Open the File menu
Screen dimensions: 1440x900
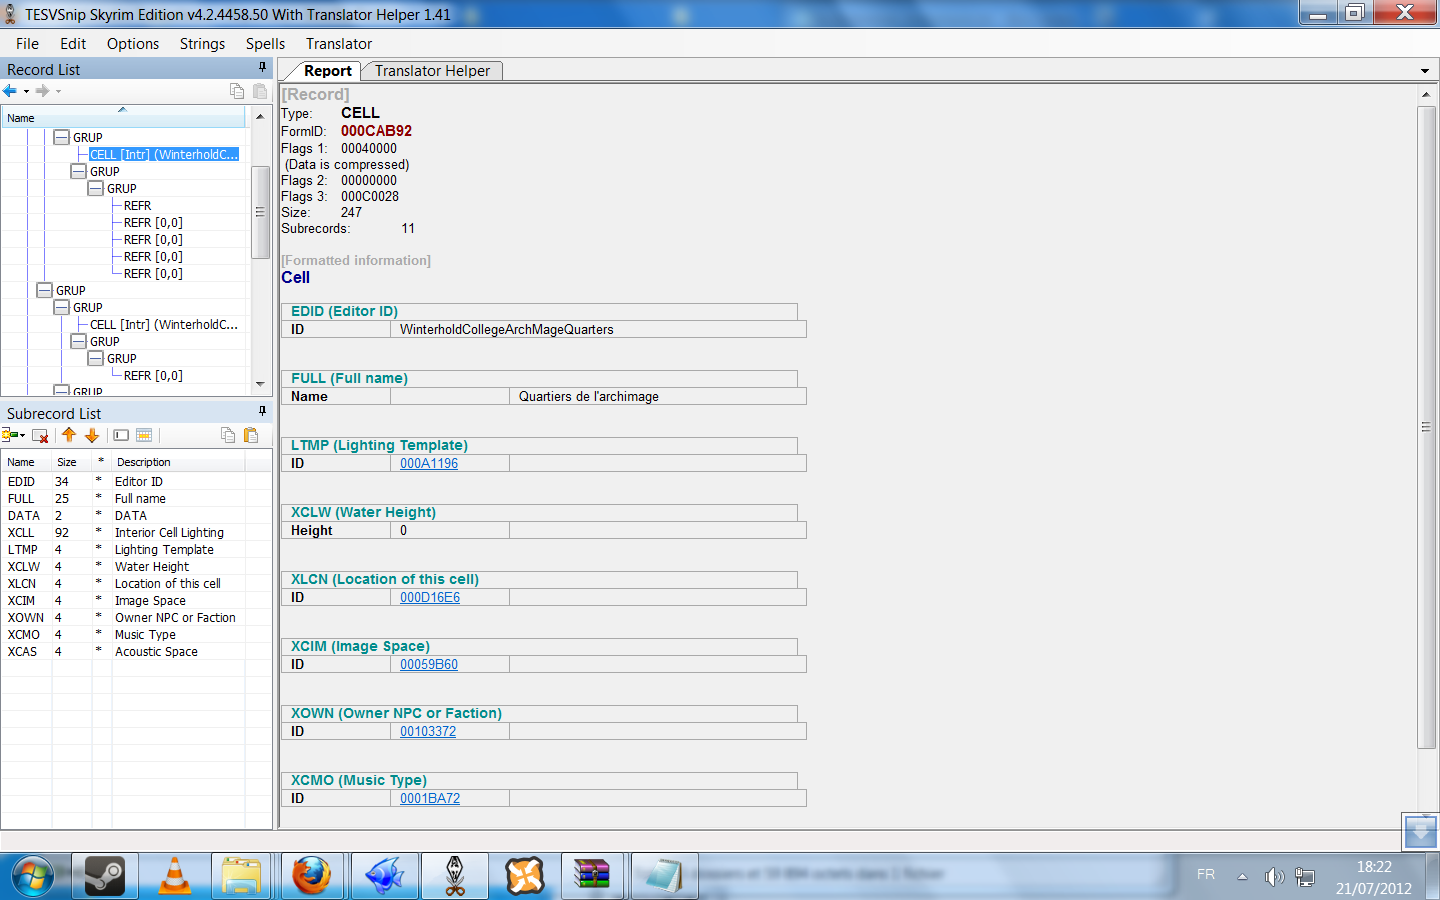[27, 44]
